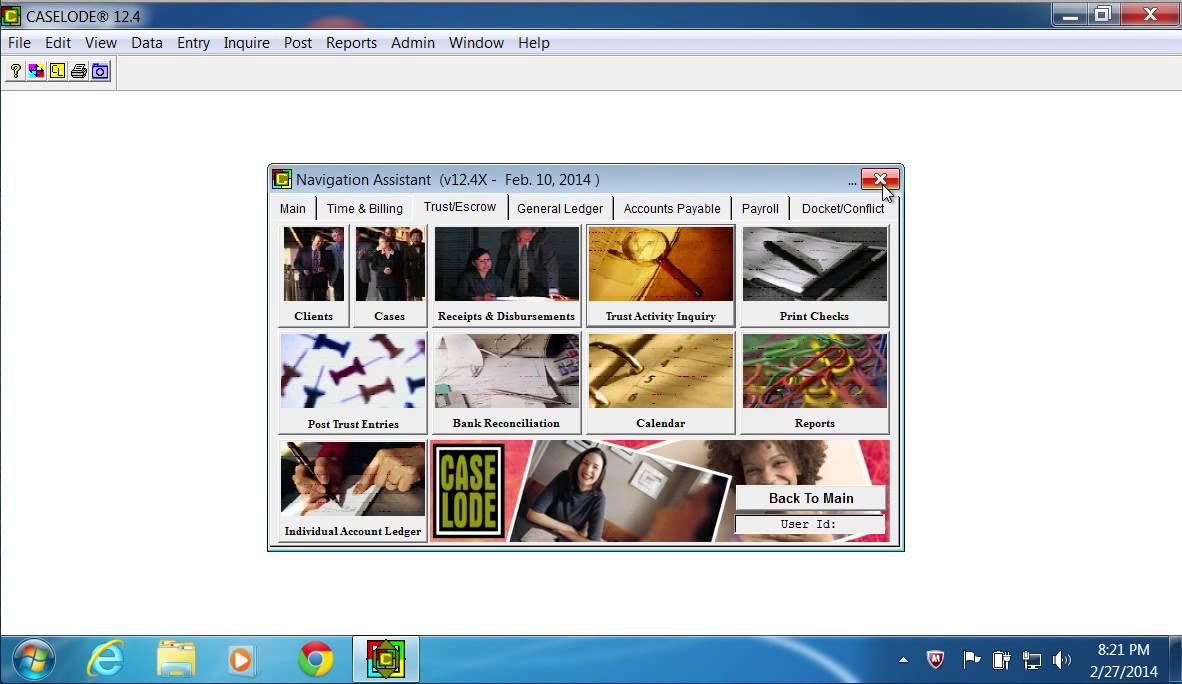Open the Window menu
Viewport: 1182px width, 684px height.
pos(476,43)
